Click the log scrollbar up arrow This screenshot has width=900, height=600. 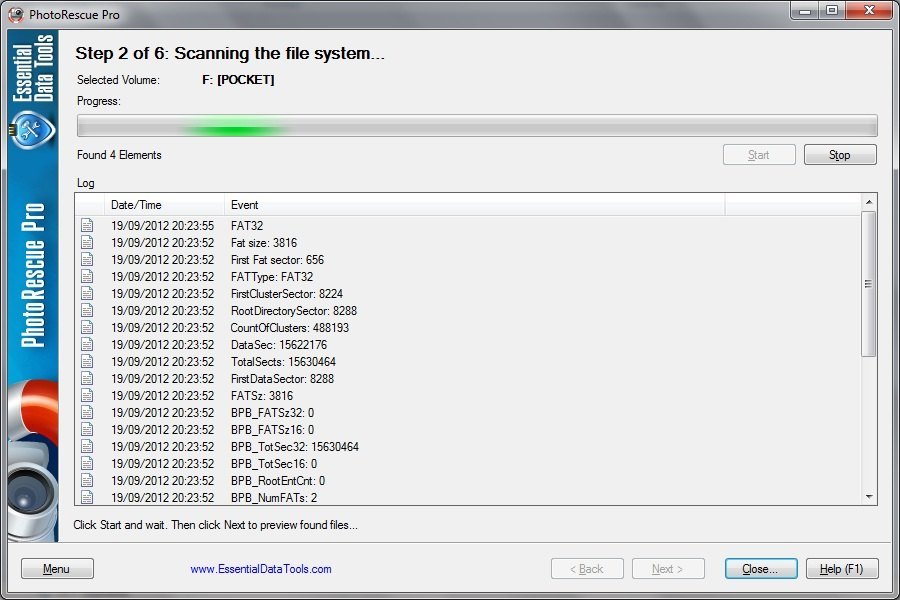[869, 202]
